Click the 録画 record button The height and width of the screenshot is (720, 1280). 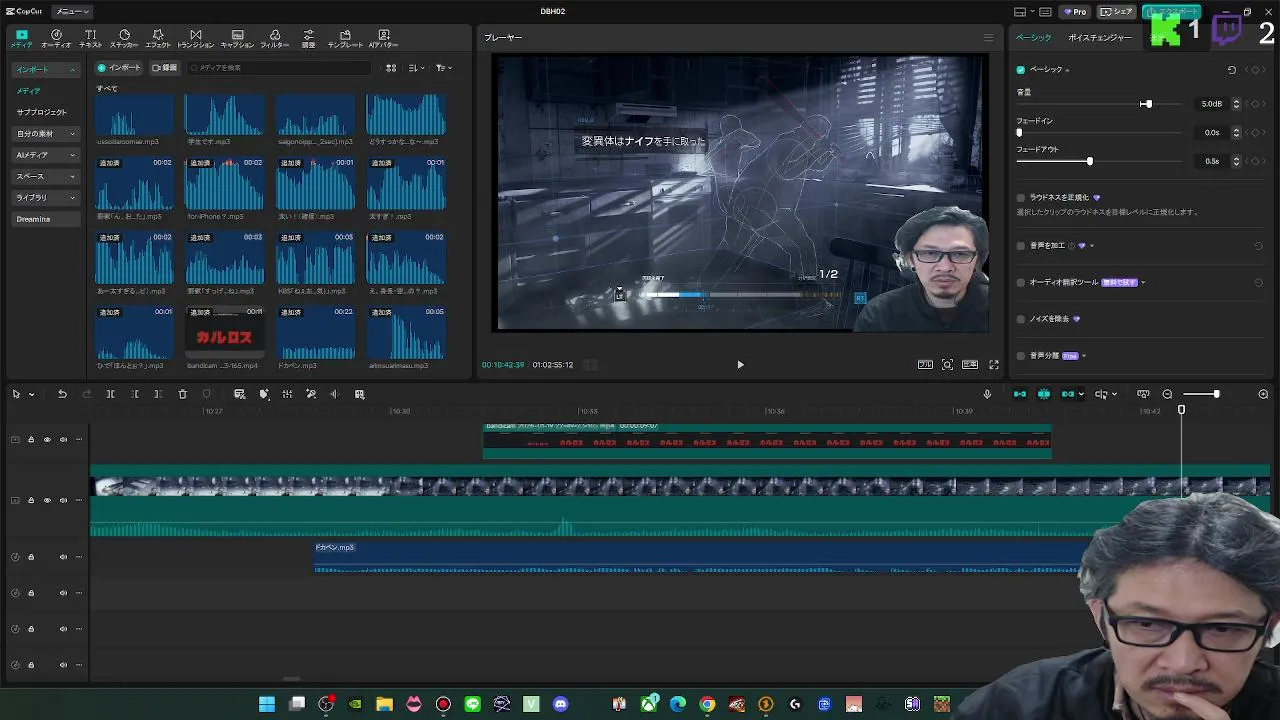(x=165, y=68)
